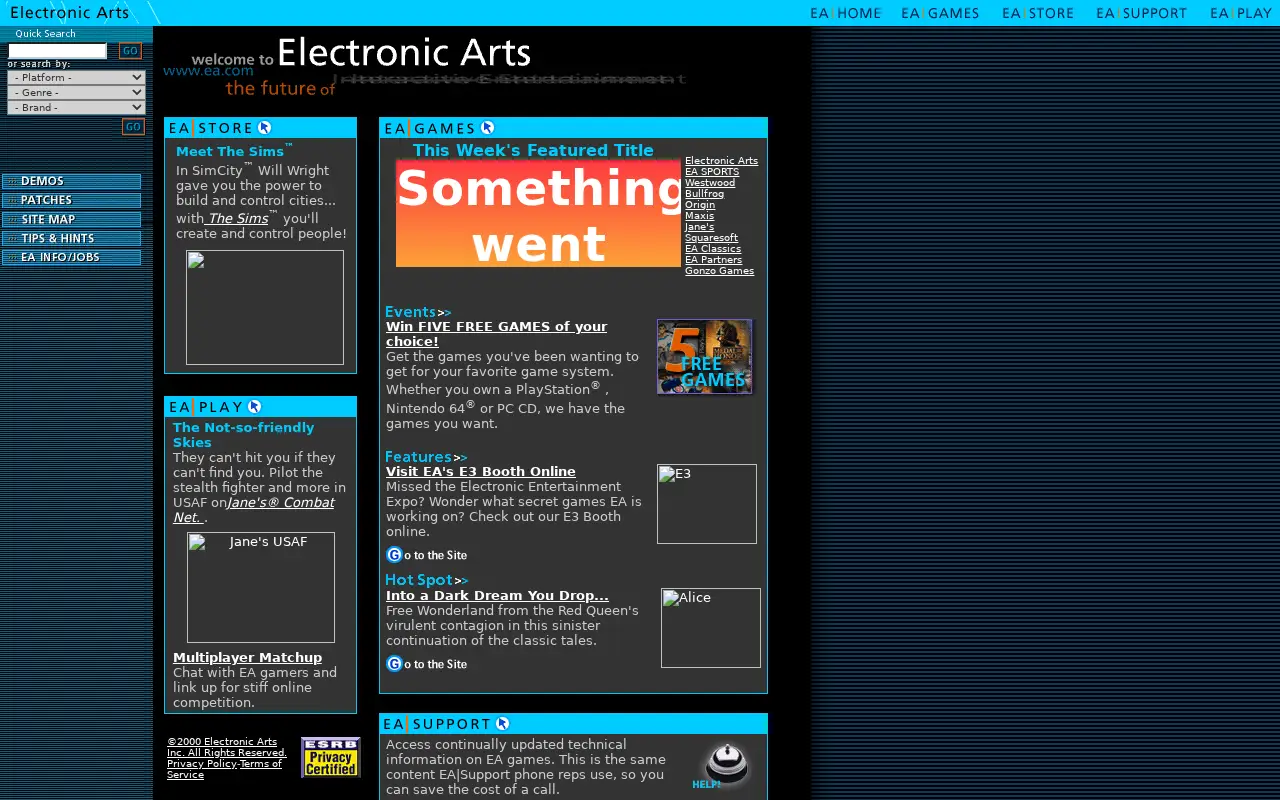The image size is (1280, 800).
Task: Open Multiplayer Matchup link
Action: click(x=247, y=657)
